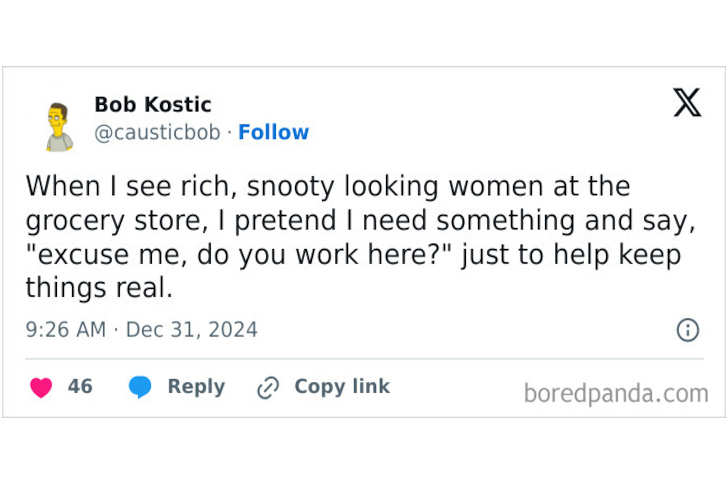Follow the @causticbob account
Viewport: 728px width, 485px height.
273,132
